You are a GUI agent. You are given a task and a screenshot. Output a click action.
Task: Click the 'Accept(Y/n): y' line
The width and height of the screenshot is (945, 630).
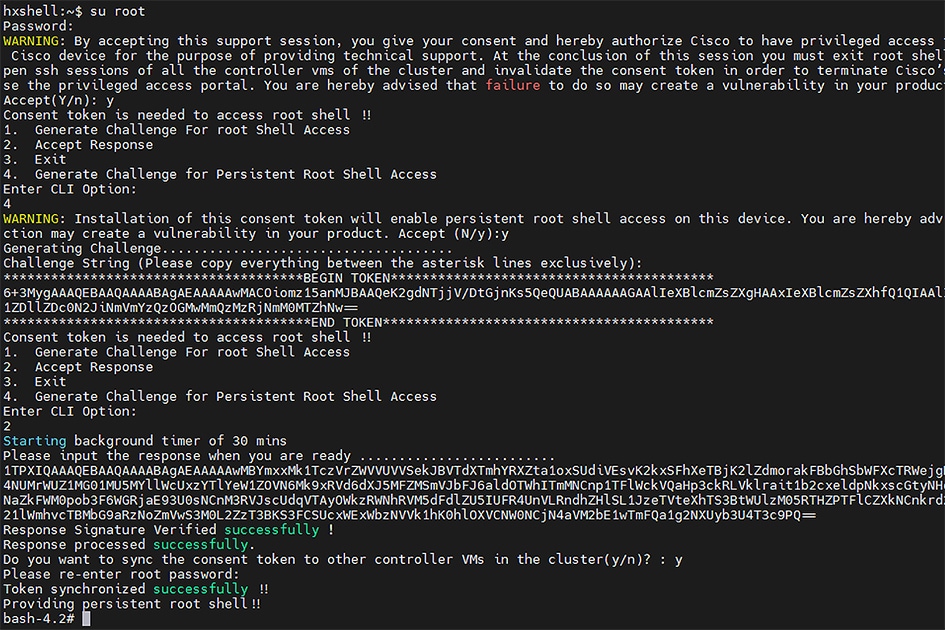pos(58,100)
